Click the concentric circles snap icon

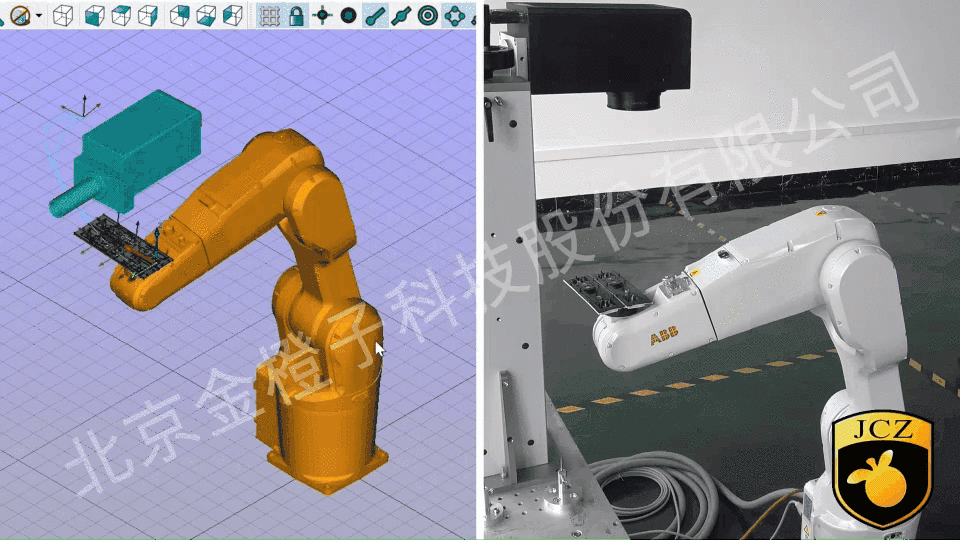click(427, 15)
